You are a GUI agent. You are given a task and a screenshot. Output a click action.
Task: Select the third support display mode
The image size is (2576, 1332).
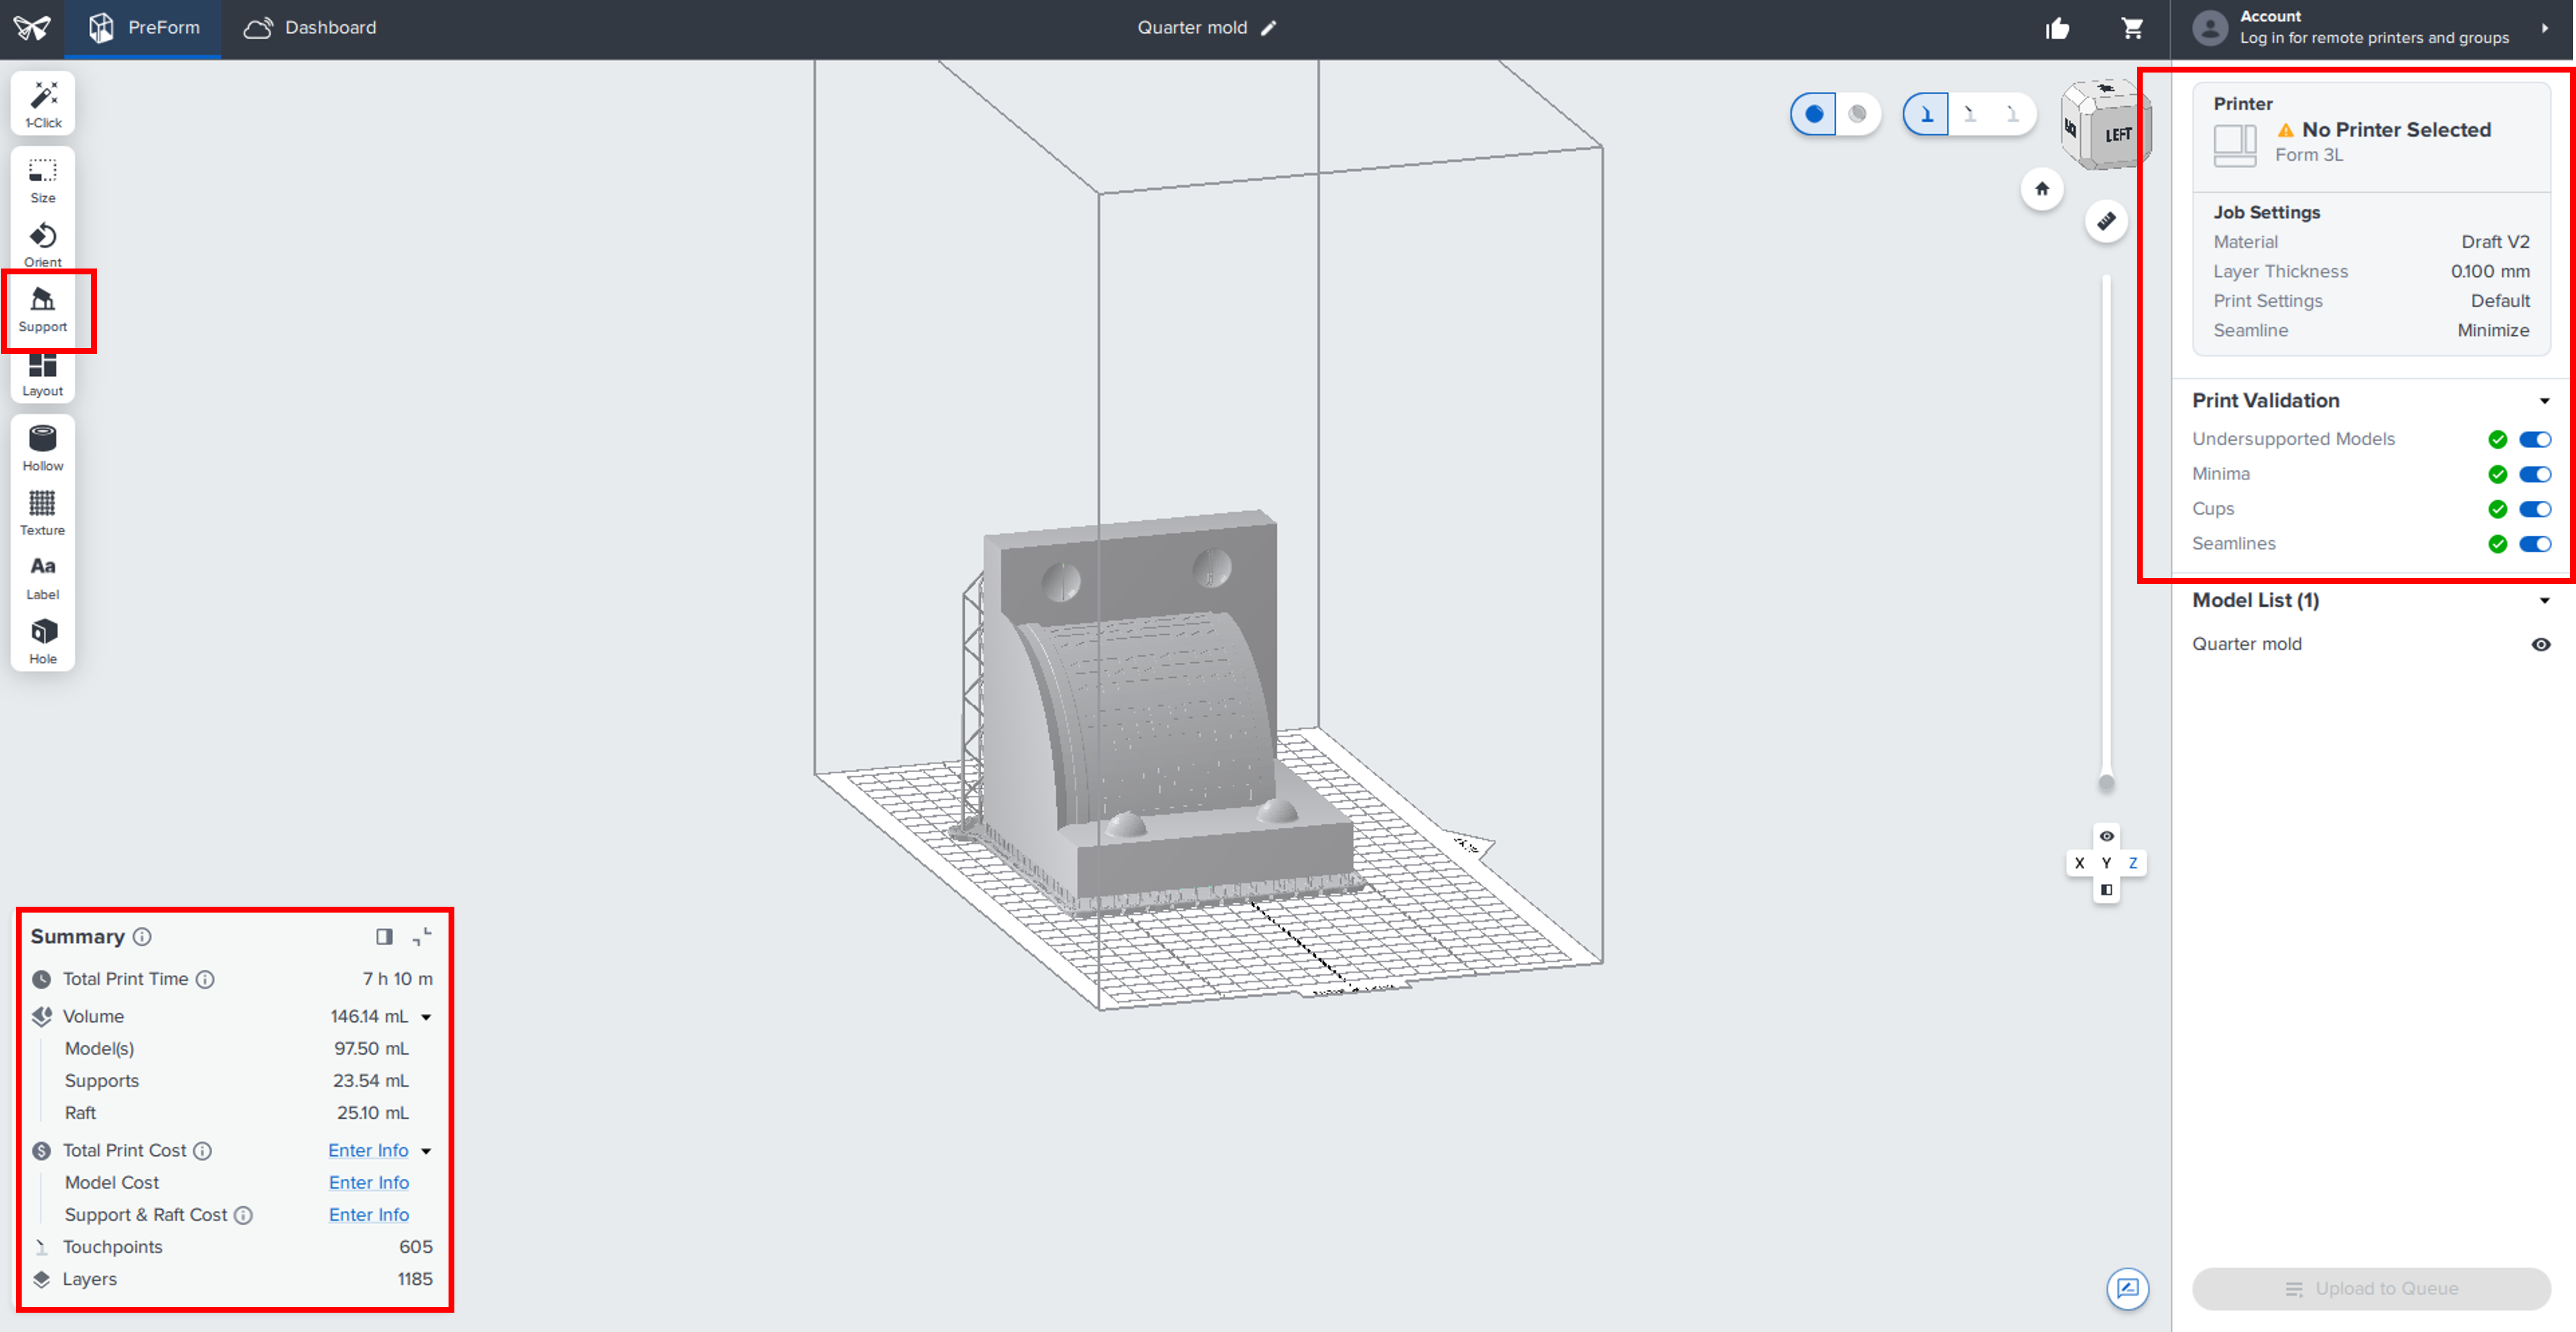pos(2012,114)
